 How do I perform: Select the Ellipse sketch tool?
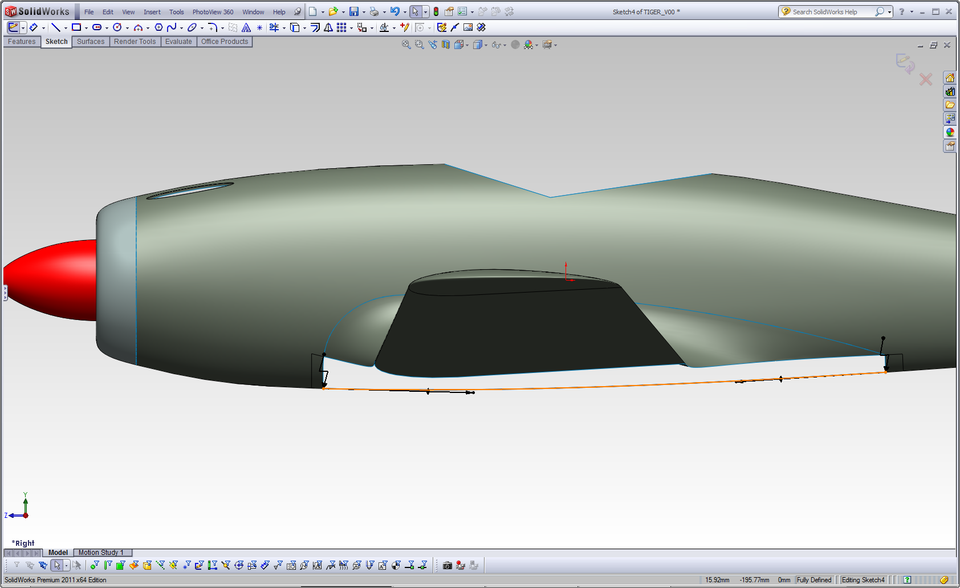(192, 27)
